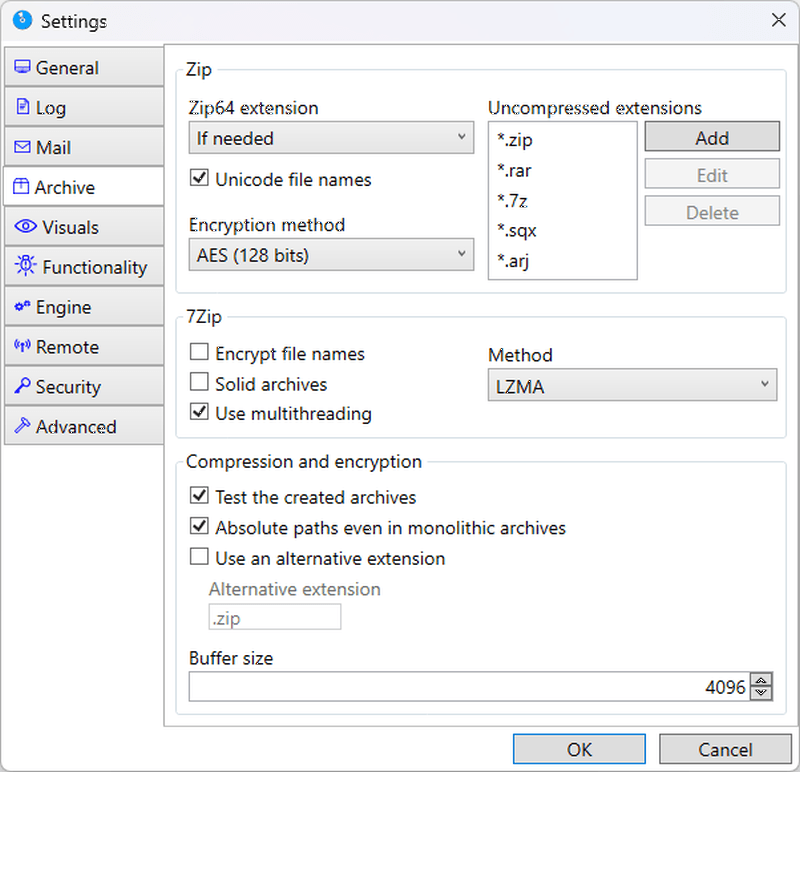Image resolution: width=800 pixels, height=880 pixels.
Task: Click the monitor icon next to General
Action: click(22, 67)
